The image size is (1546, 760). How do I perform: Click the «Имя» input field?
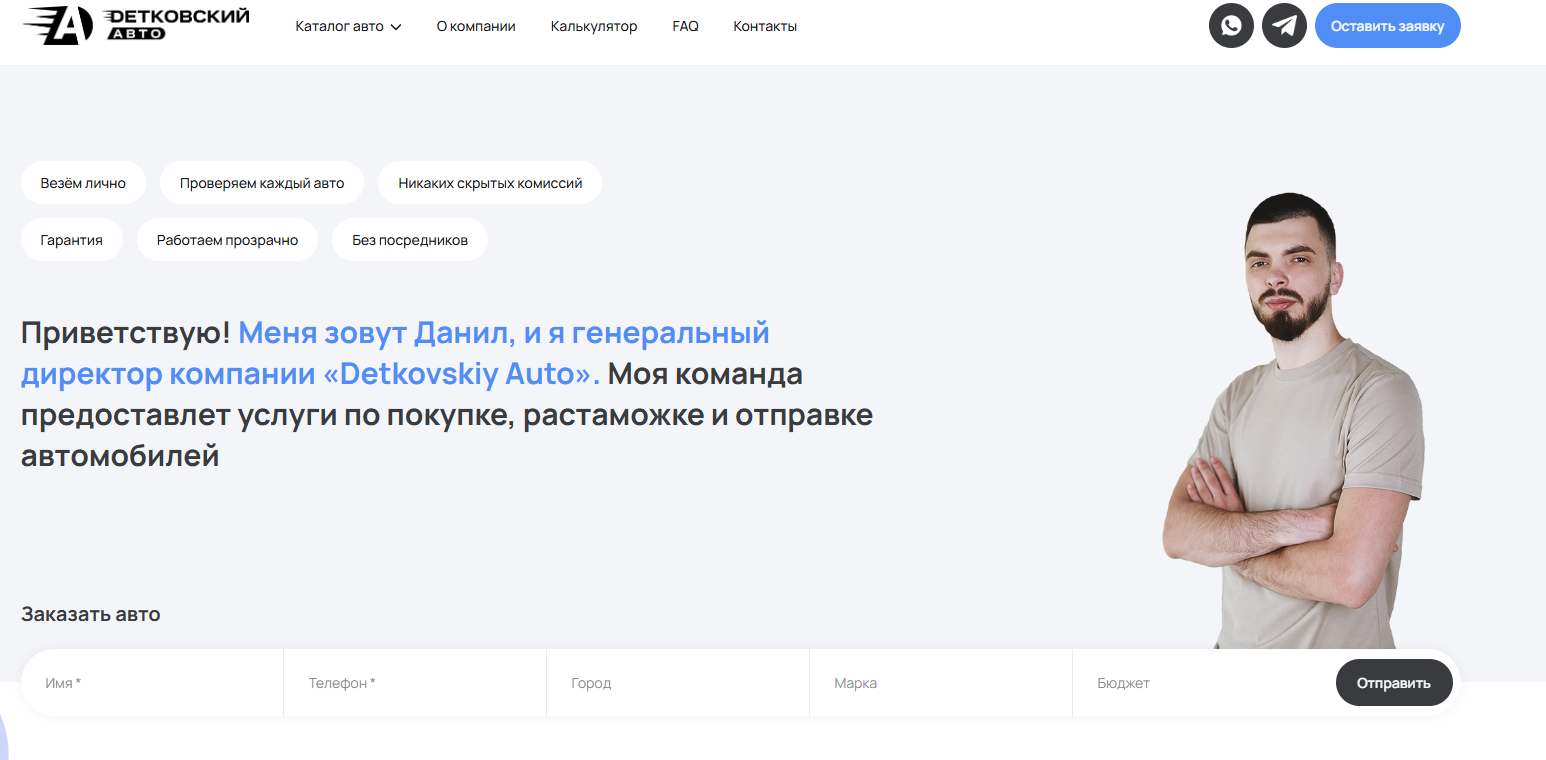tap(150, 682)
